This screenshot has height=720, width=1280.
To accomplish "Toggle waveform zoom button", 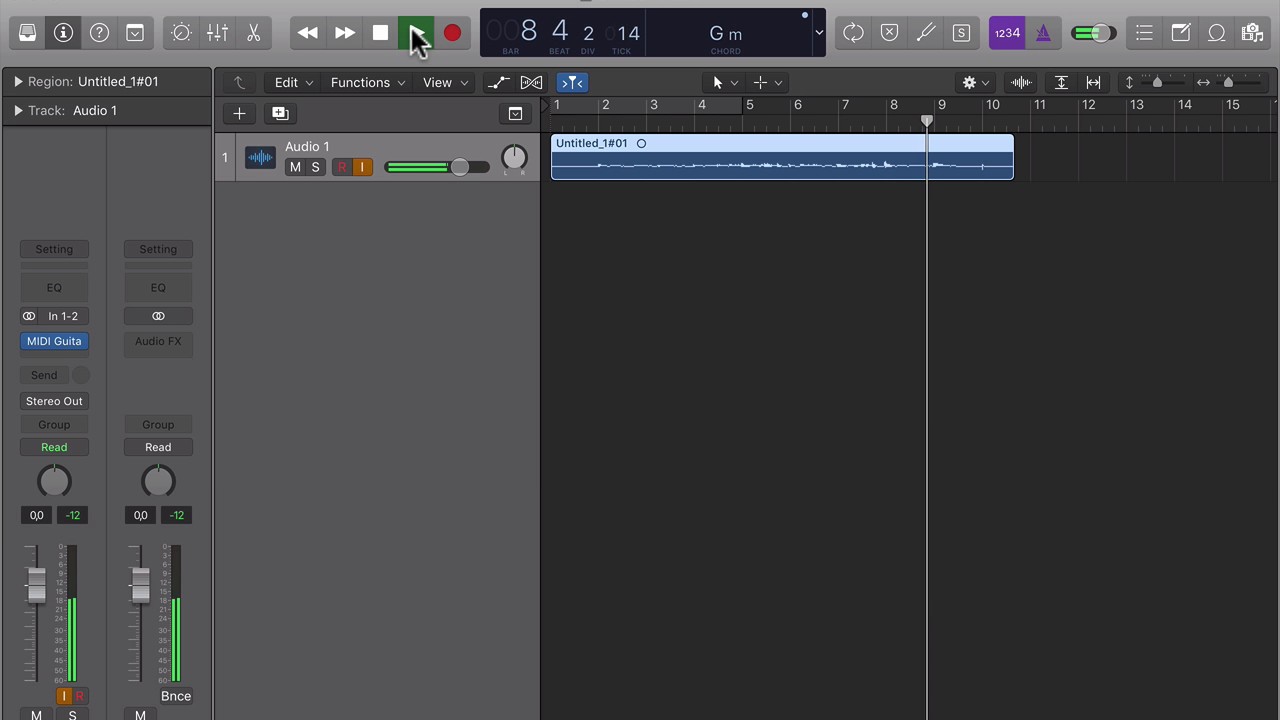I will [x=1021, y=82].
